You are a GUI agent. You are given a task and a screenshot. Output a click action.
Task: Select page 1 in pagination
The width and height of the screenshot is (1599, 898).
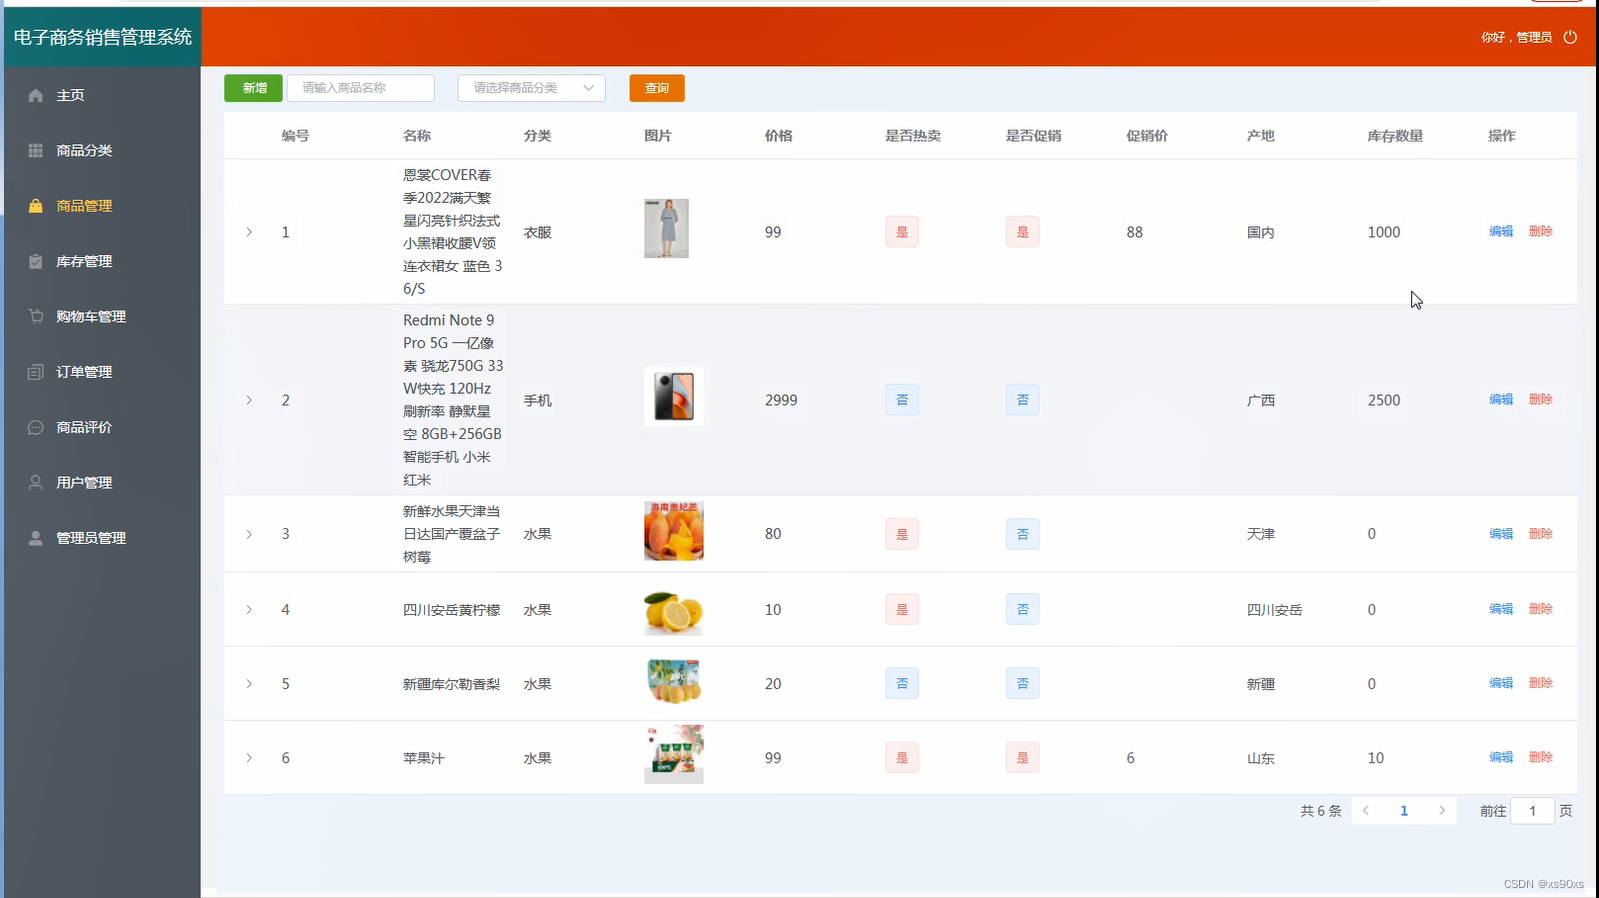pos(1404,811)
